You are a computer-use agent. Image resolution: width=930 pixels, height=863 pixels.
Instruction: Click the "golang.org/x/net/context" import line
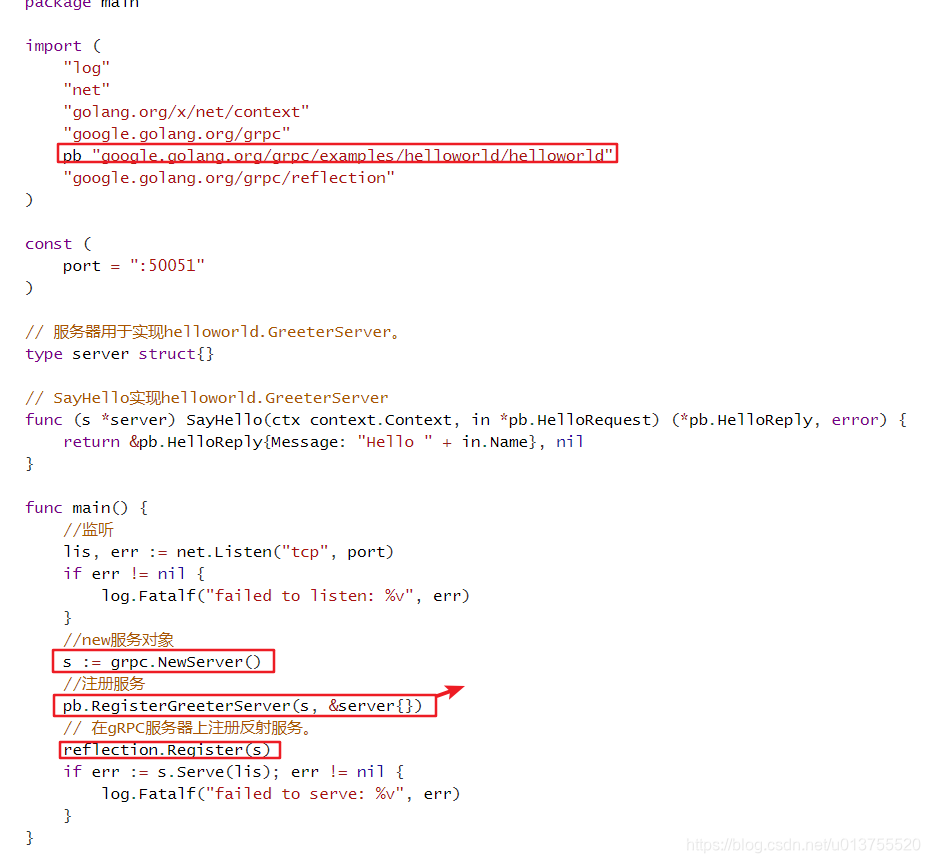[186, 112]
